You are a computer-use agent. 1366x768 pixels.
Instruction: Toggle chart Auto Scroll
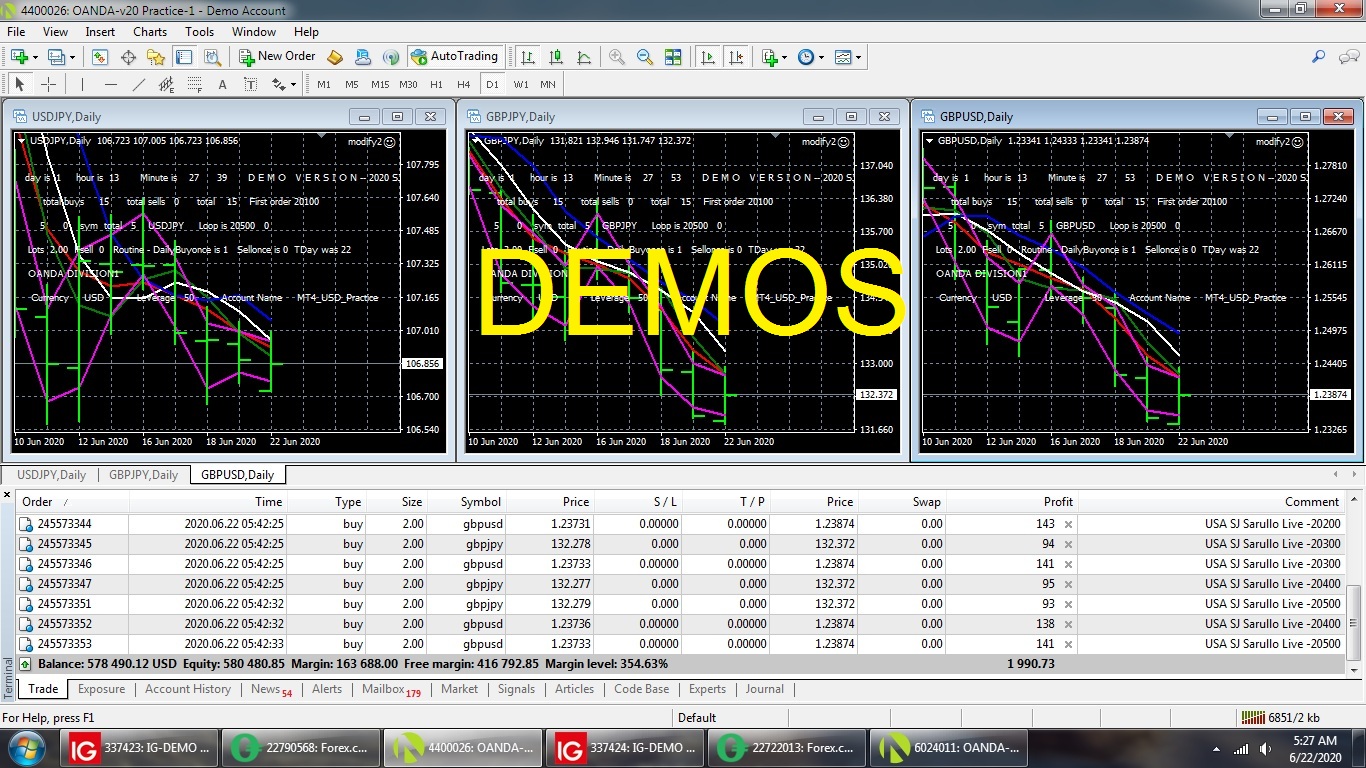point(708,57)
